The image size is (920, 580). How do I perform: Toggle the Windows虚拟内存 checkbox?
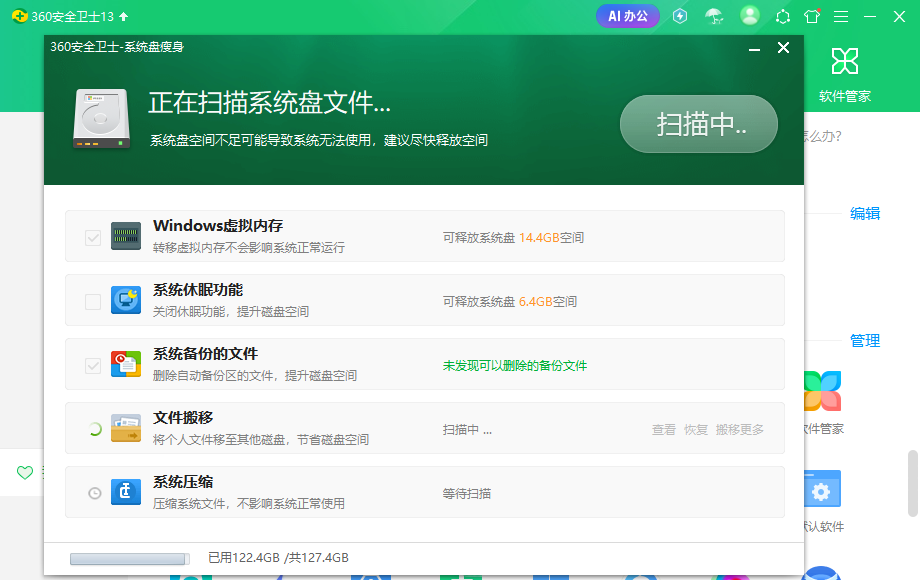[93, 238]
